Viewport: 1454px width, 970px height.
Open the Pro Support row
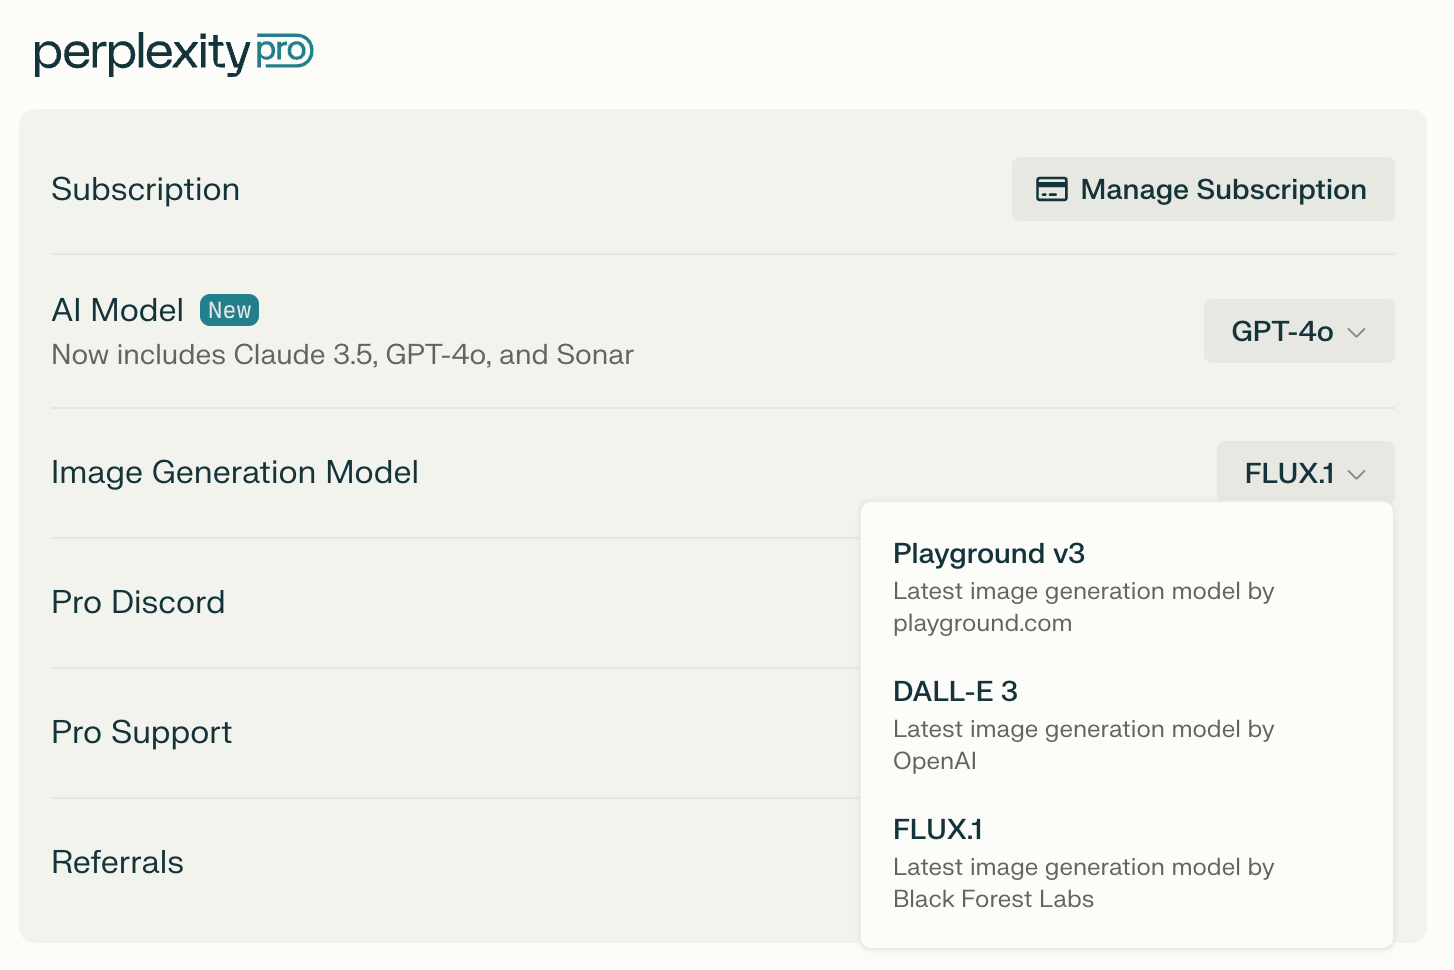(x=141, y=732)
